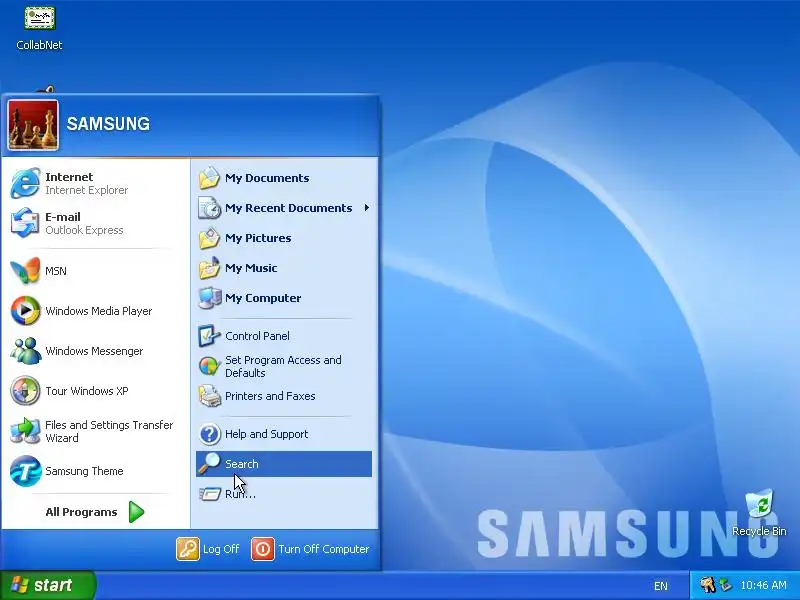Screen dimensions: 800x600
Task: Launch Internet Explorer icon in Start menu
Action: tap(25, 183)
